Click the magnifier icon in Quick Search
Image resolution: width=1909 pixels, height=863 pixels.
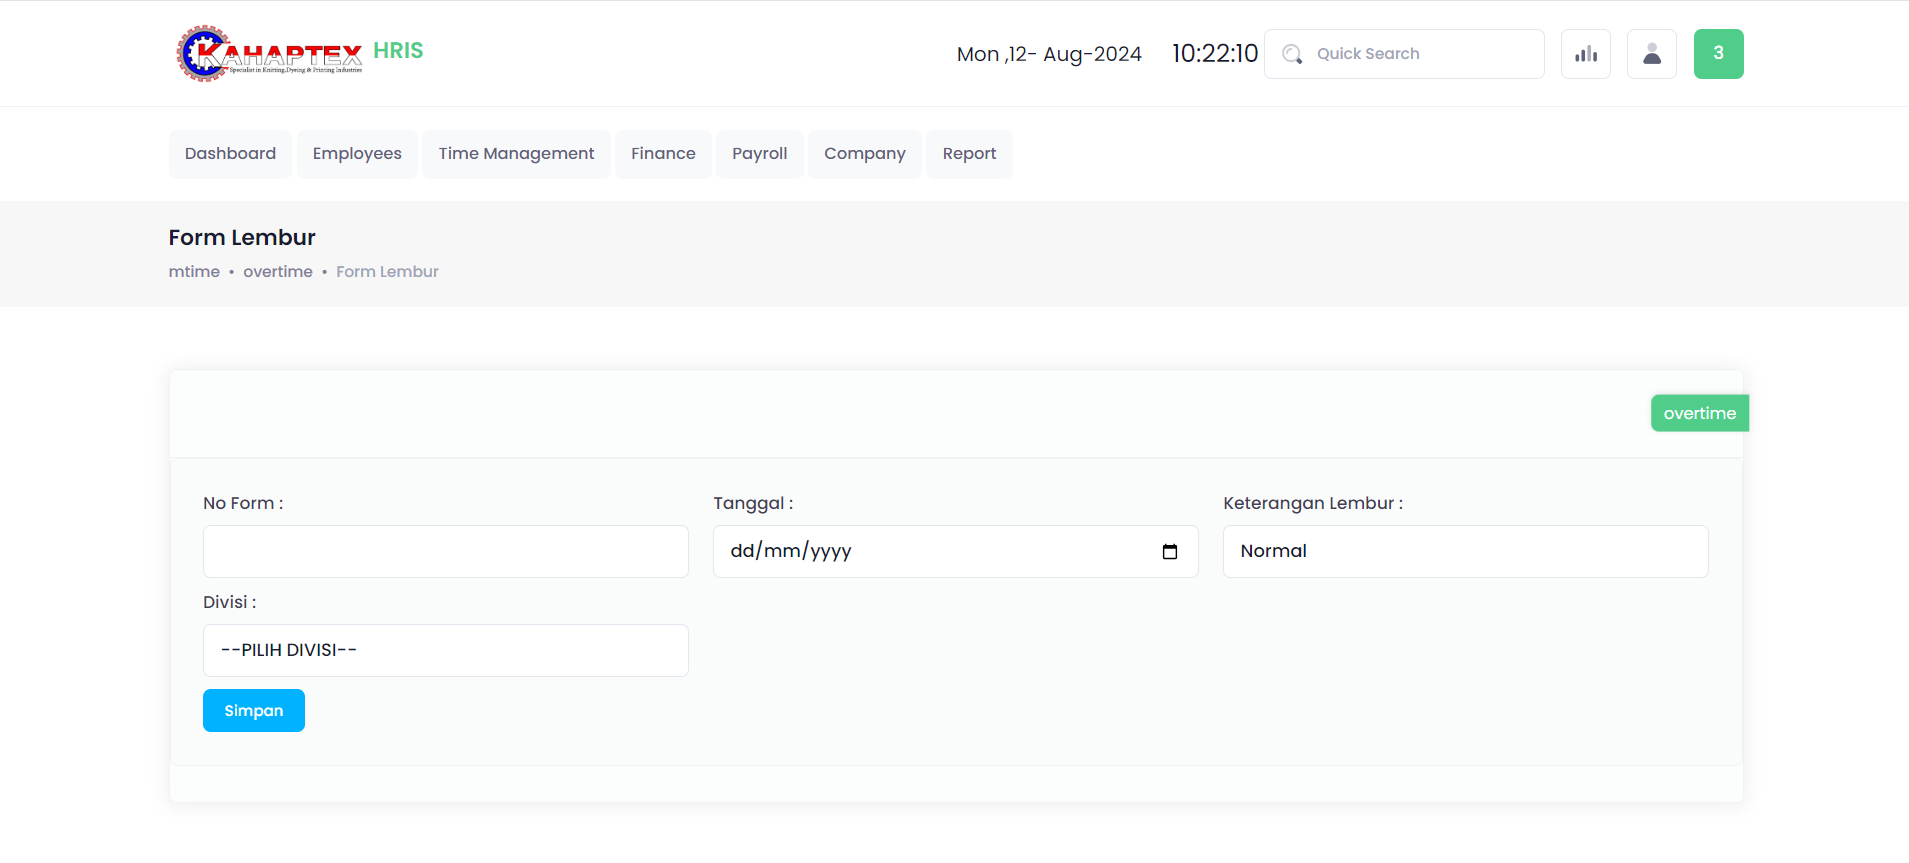click(1292, 54)
